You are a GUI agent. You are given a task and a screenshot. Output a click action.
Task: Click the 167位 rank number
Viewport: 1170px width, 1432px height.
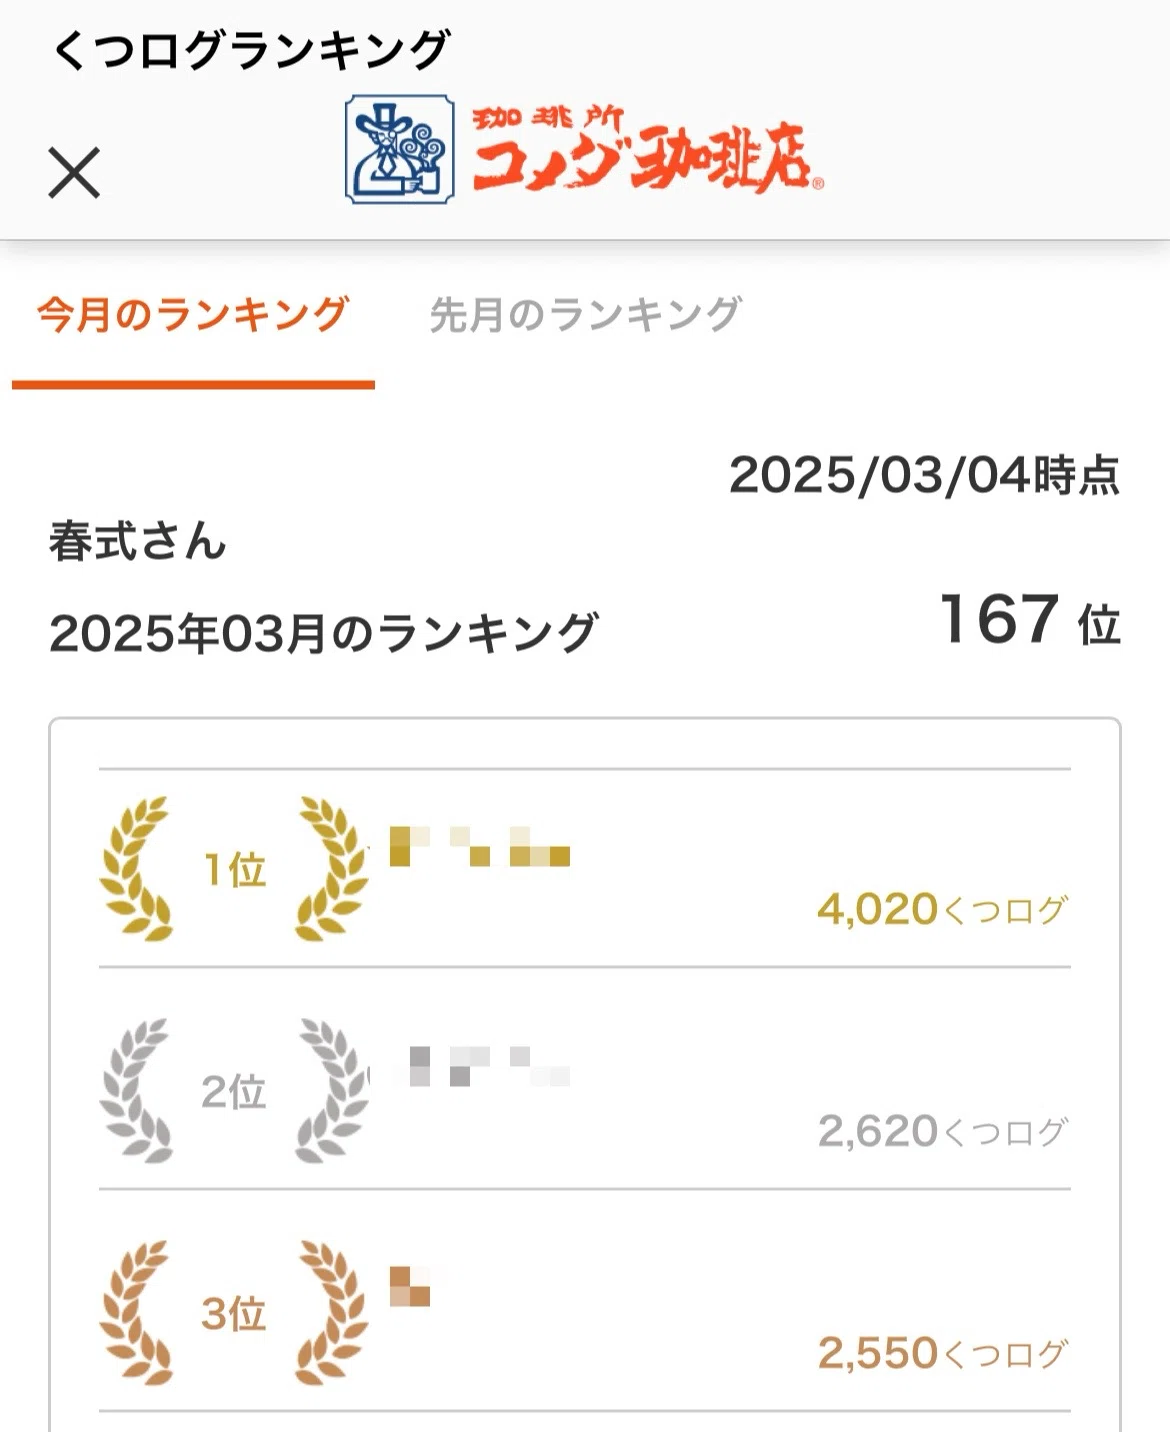tap(1030, 619)
